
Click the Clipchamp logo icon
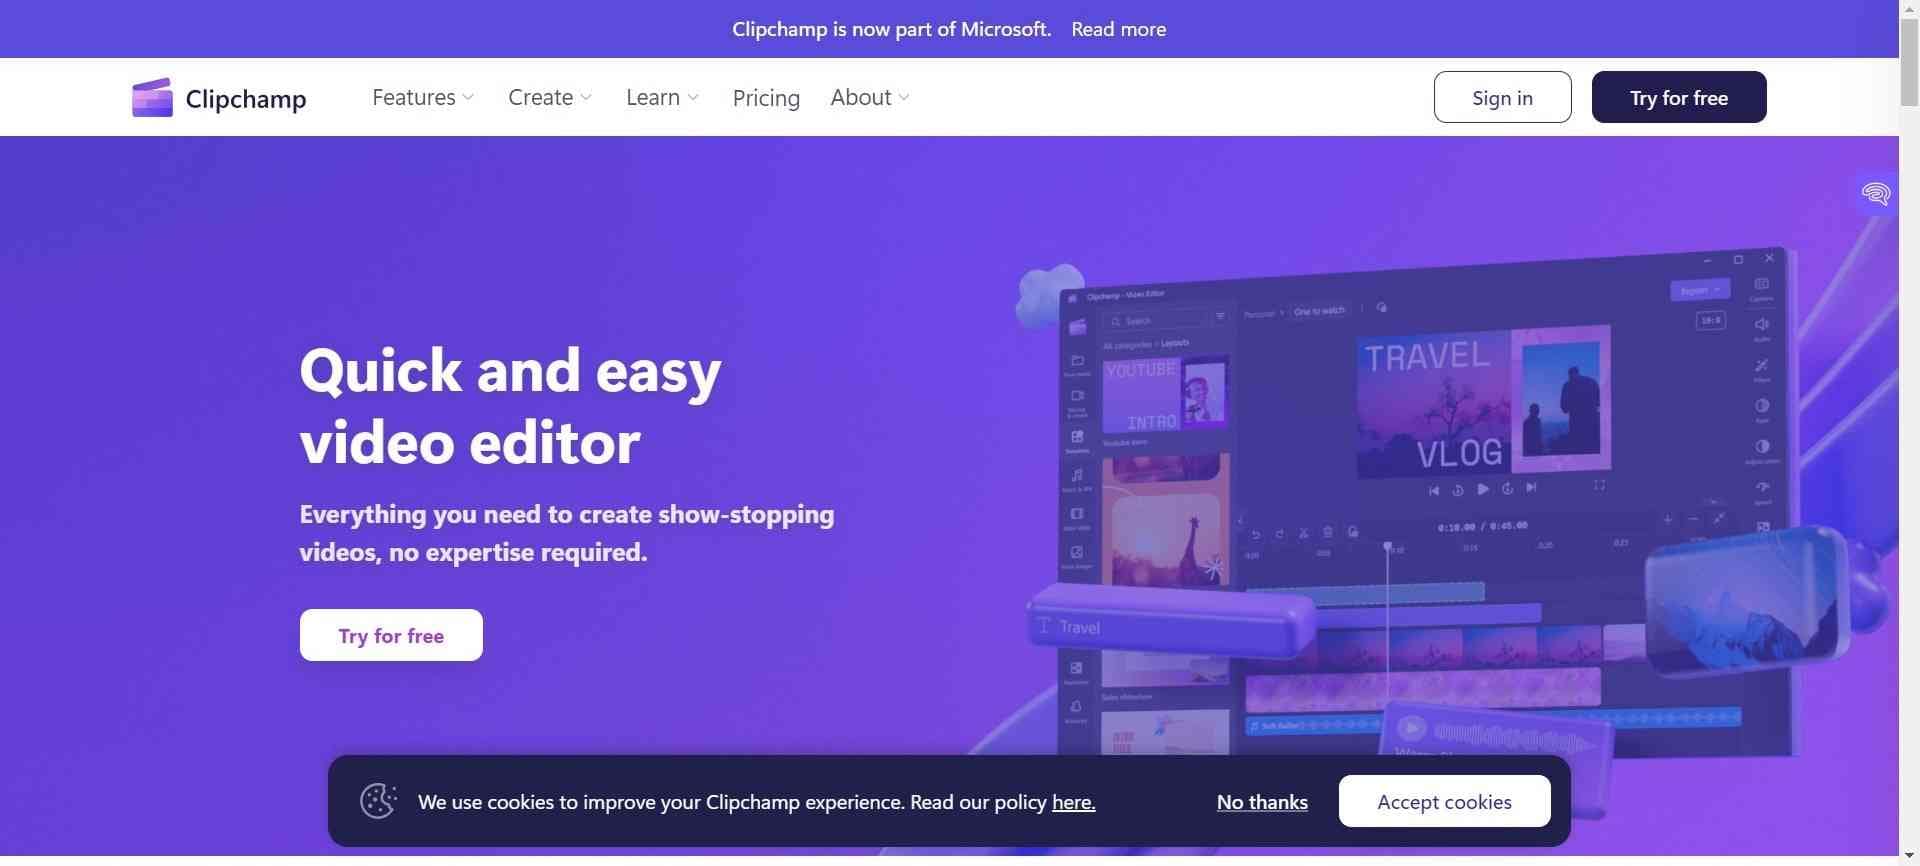[152, 98]
